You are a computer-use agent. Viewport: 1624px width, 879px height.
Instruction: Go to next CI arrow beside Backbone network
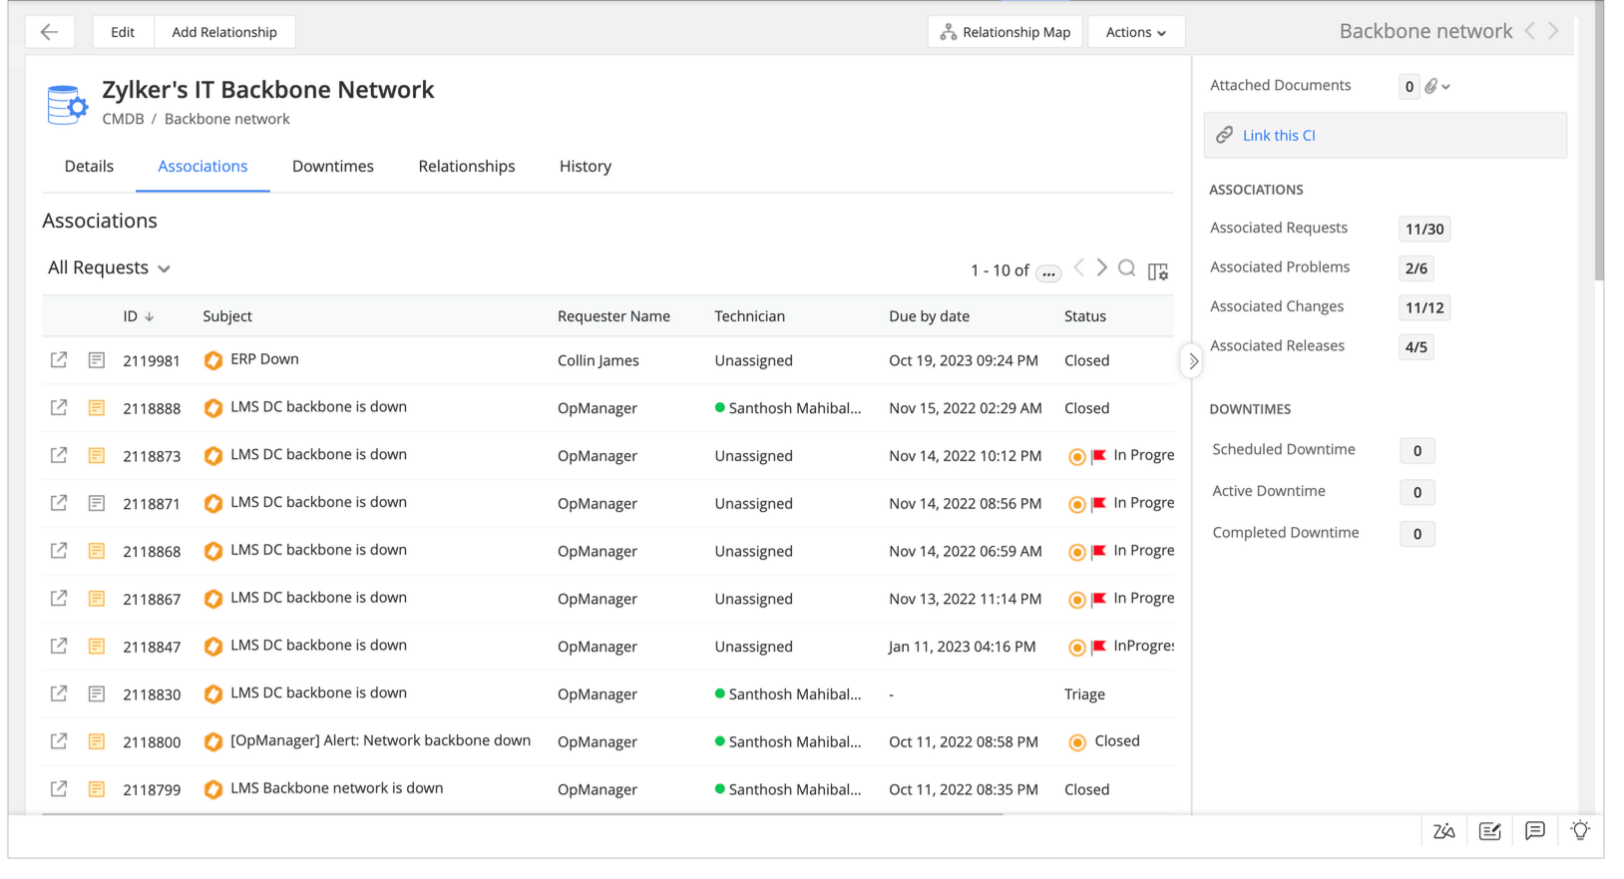pyautogui.click(x=1553, y=31)
